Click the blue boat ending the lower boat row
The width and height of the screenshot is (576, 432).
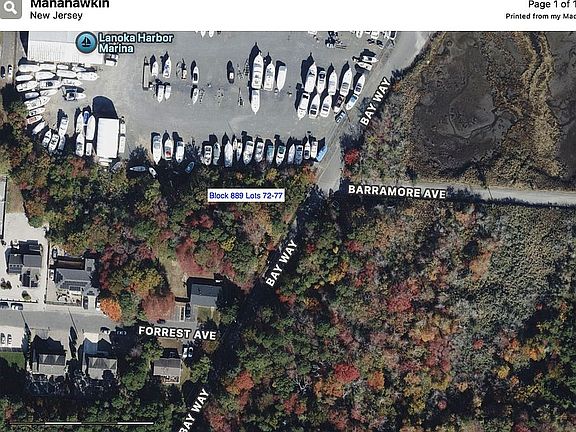coord(321,153)
